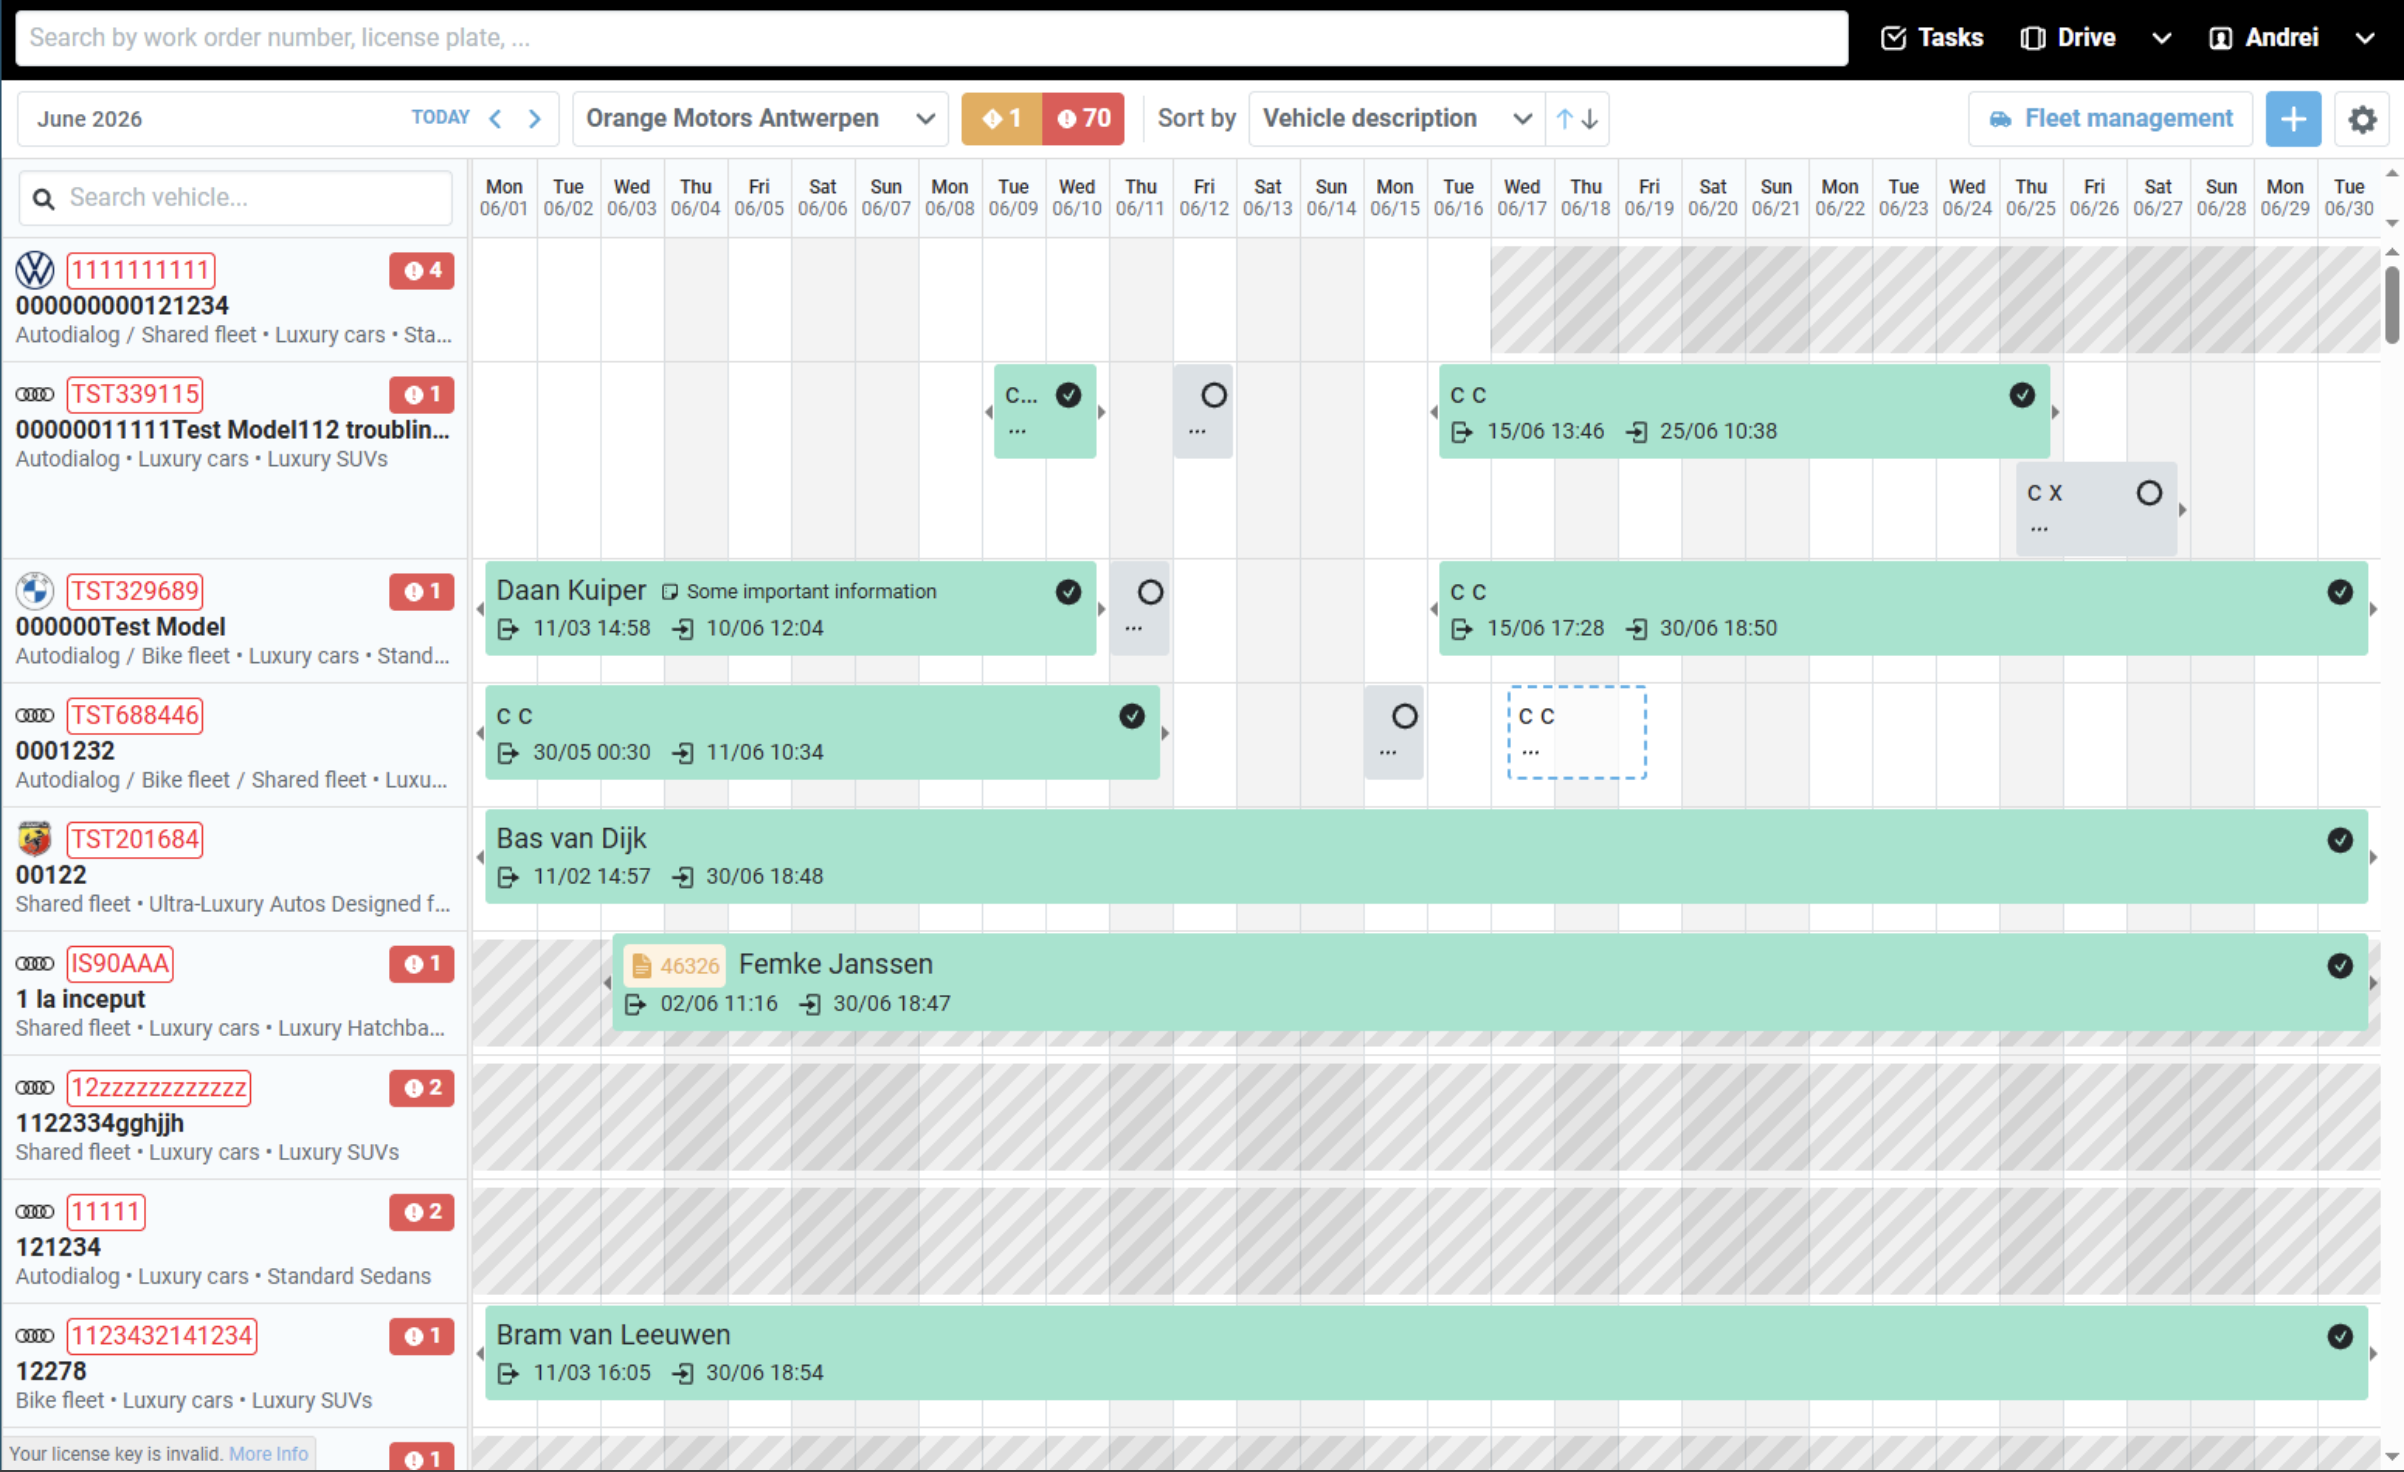The height and width of the screenshot is (1472, 2404).
Task: Go to the next month
Action: (535, 119)
